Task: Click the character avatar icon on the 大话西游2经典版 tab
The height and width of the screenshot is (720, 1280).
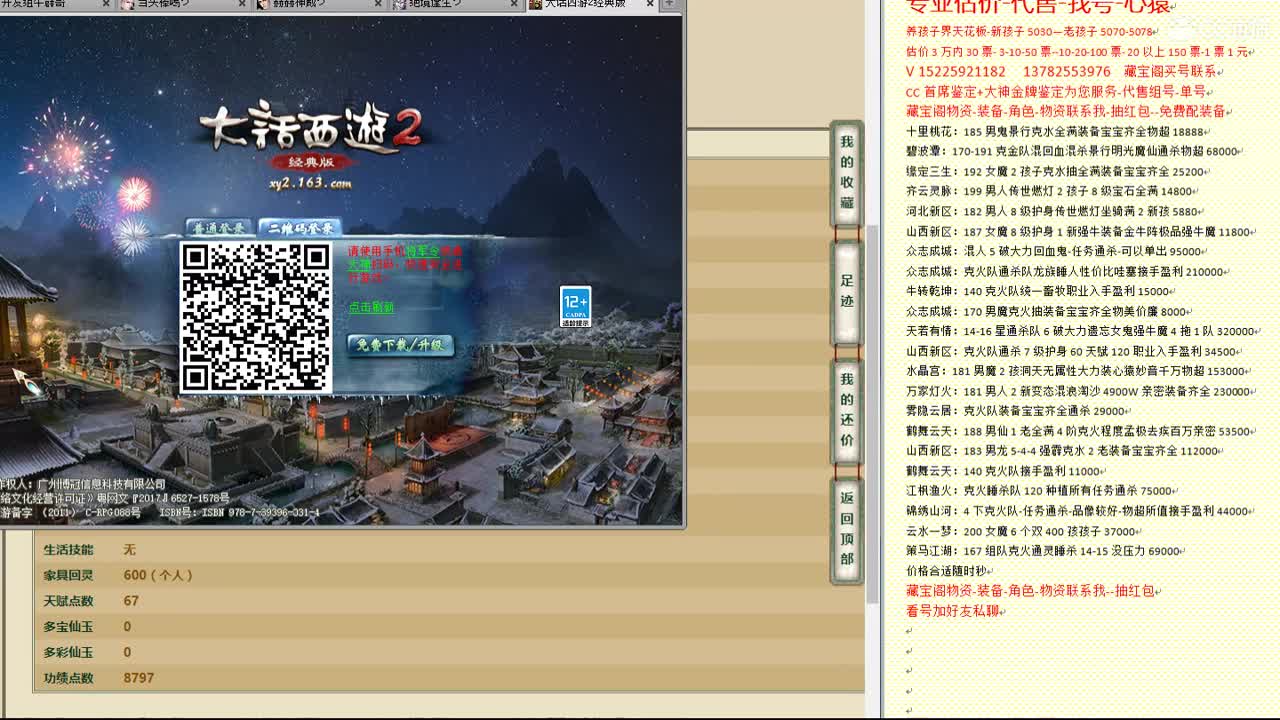Action: click(536, 4)
